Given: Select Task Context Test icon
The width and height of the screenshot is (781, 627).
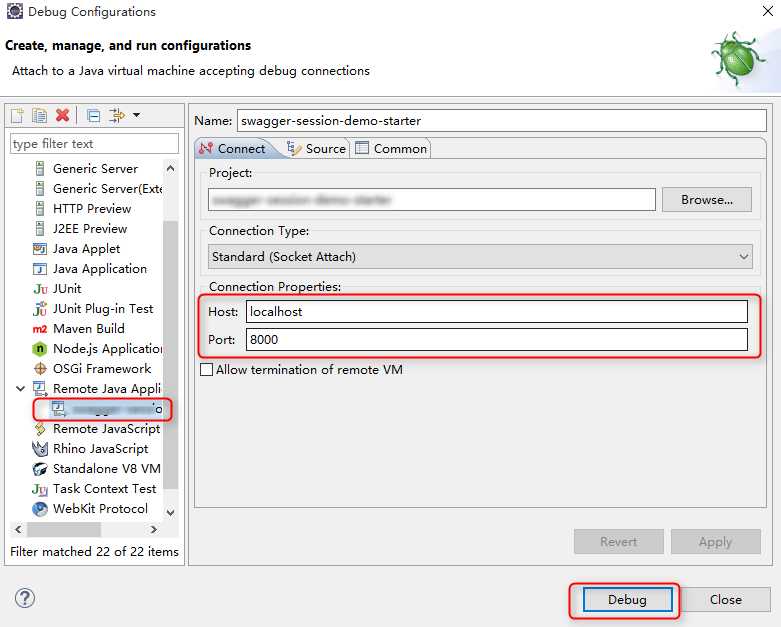Looking at the screenshot, I should coord(40,490).
